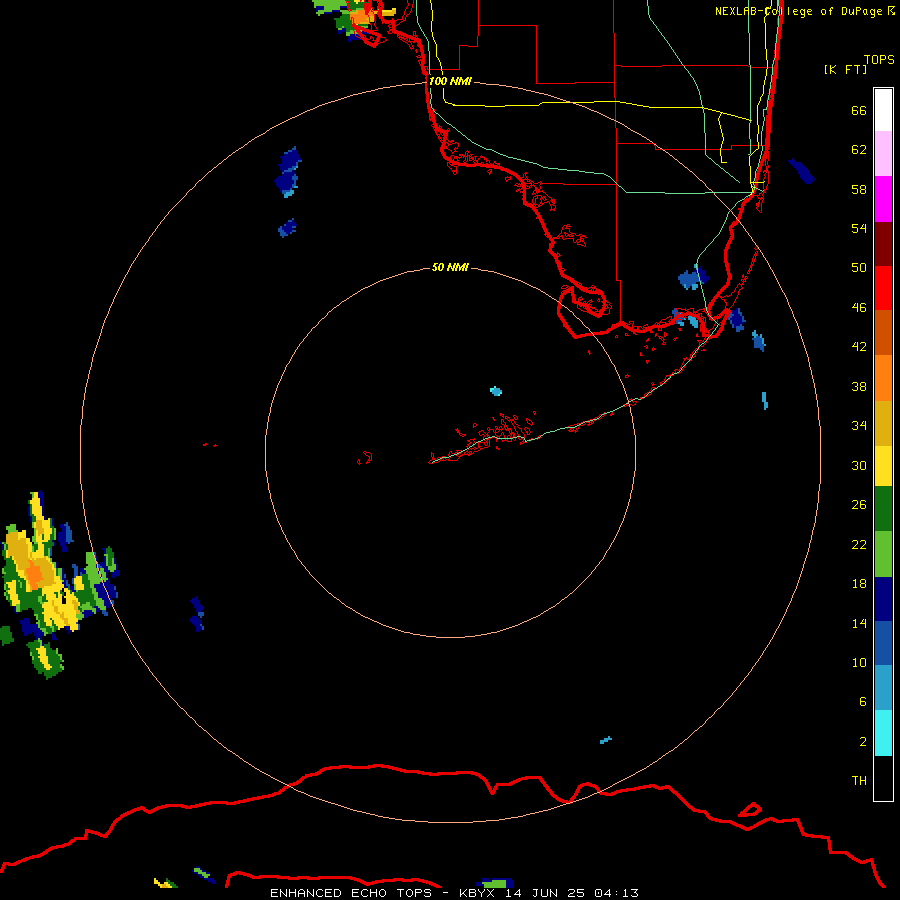Click the '14' scale label
This screenshot has height=900, width=900.
click(859, 623)
